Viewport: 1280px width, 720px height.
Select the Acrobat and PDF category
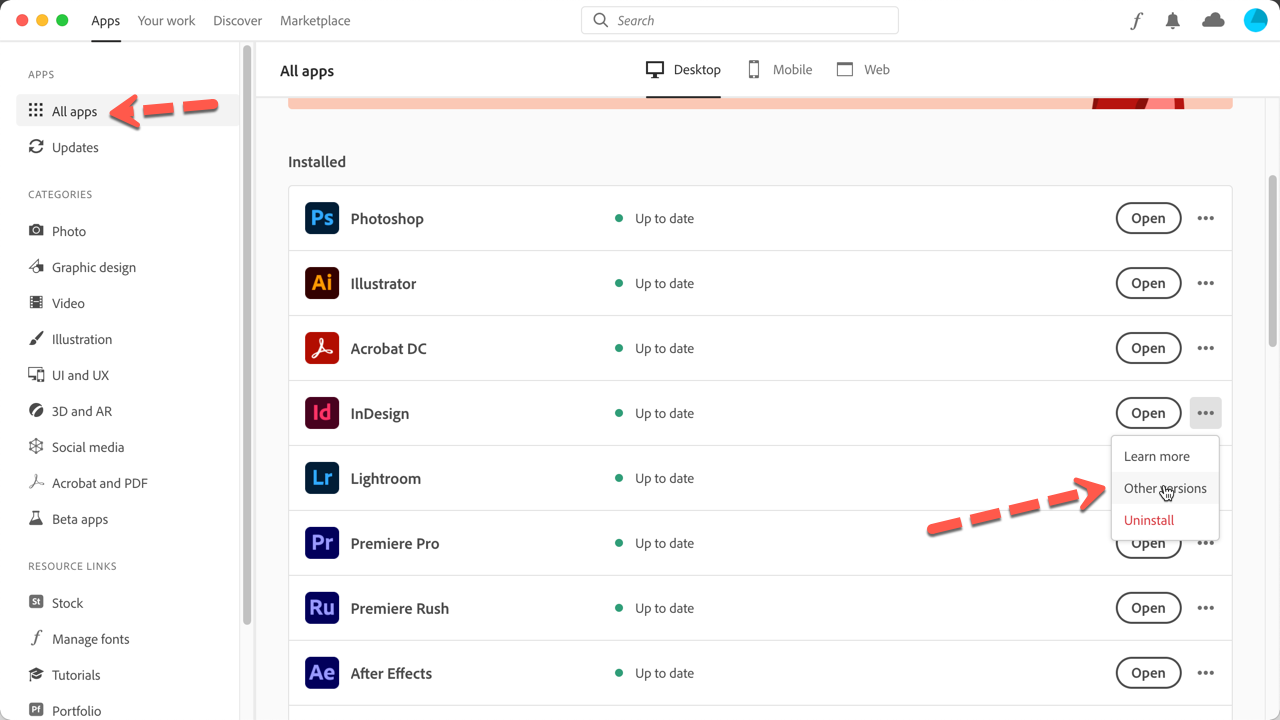click(x=88, y=483)
